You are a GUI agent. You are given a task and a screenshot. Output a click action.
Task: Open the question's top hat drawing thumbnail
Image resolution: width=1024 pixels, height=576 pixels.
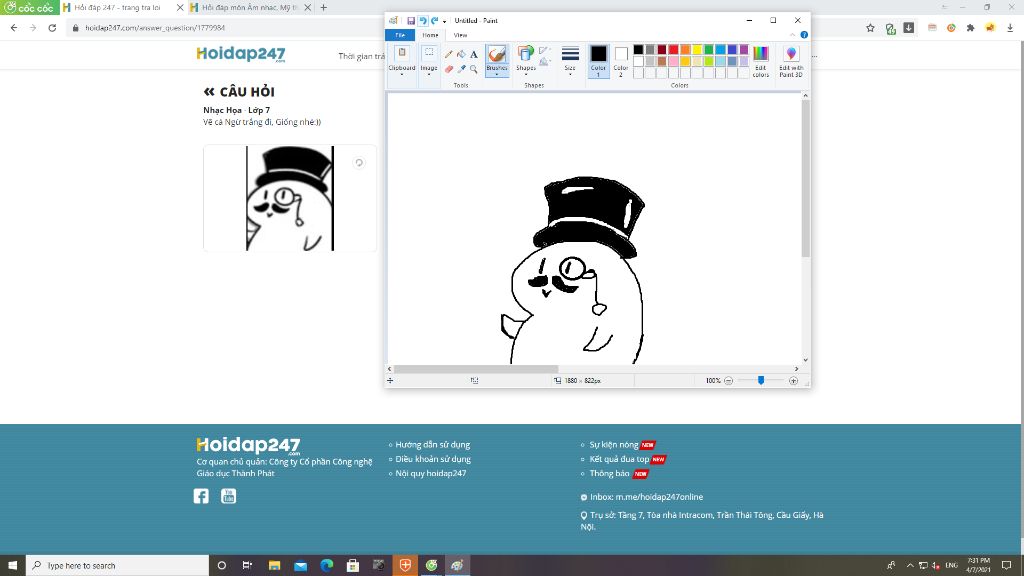(290, 198)
